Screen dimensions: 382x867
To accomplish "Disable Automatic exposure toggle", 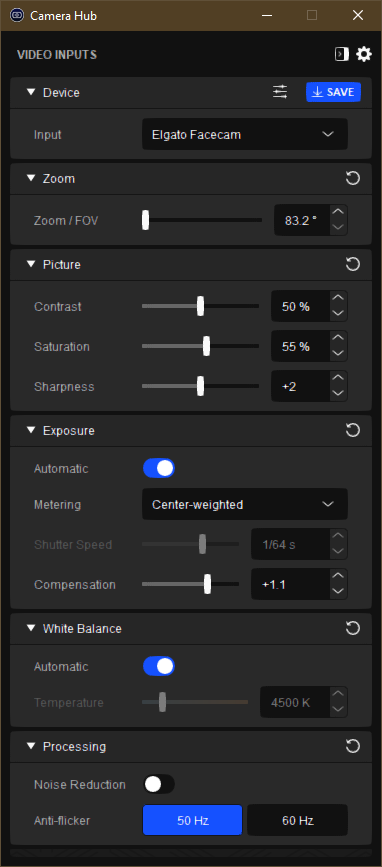I will point(159,468).
